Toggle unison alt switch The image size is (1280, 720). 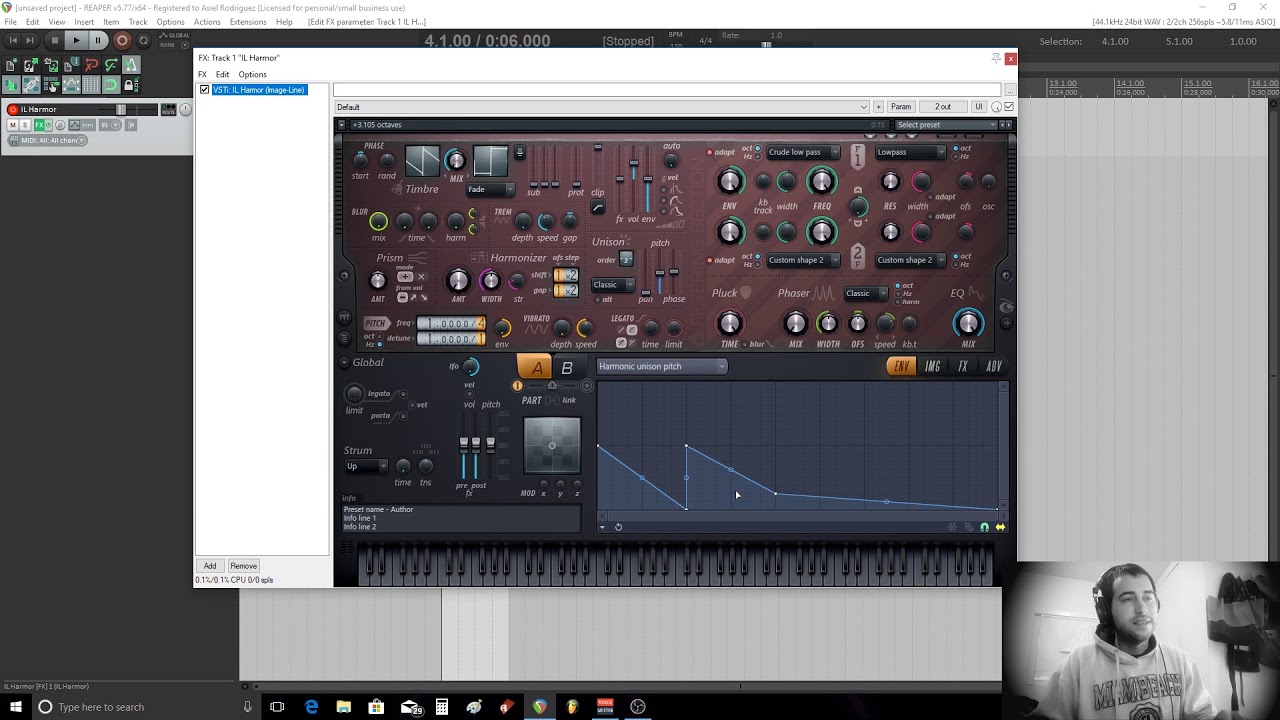pos(598,299)
